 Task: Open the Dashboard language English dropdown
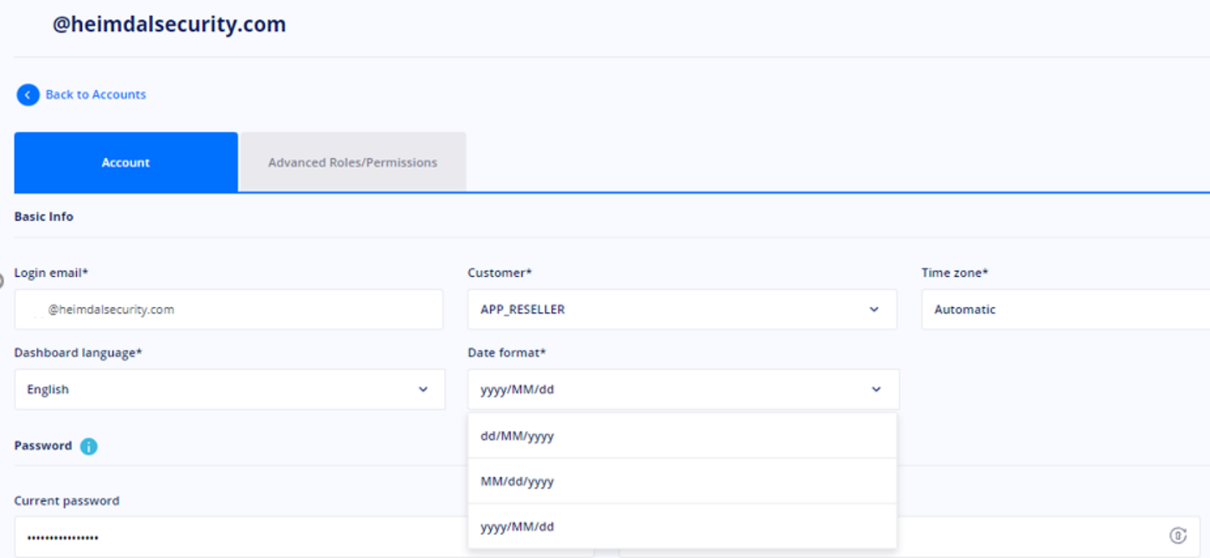229,390
